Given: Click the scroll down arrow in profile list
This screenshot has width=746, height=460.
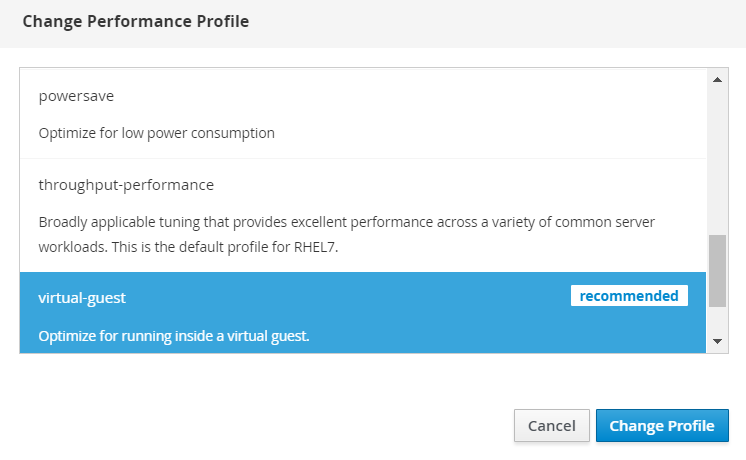Looking at the screenshot, I should tap(717, 341).
